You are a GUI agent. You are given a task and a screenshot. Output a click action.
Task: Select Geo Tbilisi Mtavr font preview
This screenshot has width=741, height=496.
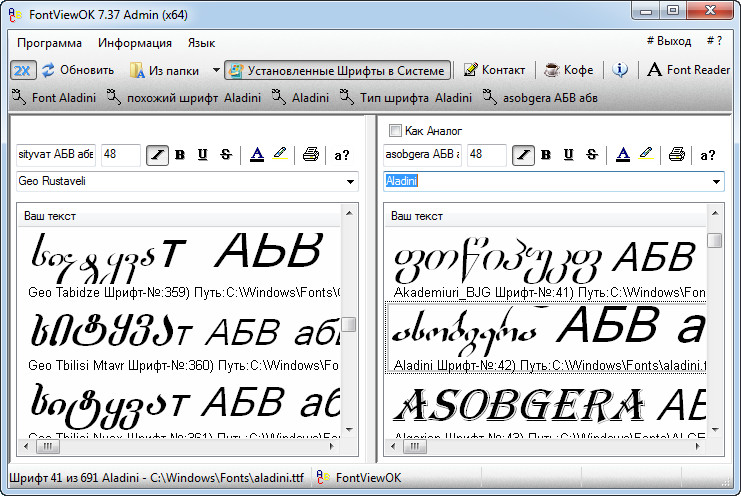coord(180,339)
